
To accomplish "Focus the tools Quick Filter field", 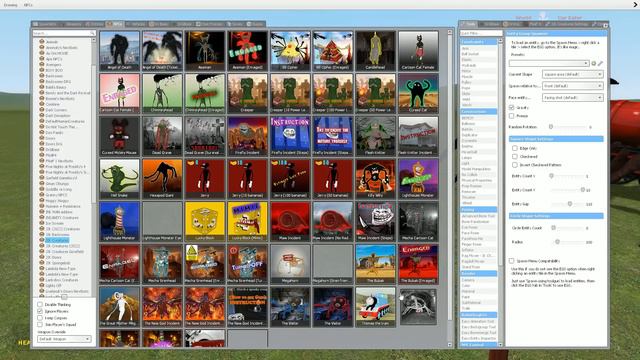I will click(x=481, y=33).
